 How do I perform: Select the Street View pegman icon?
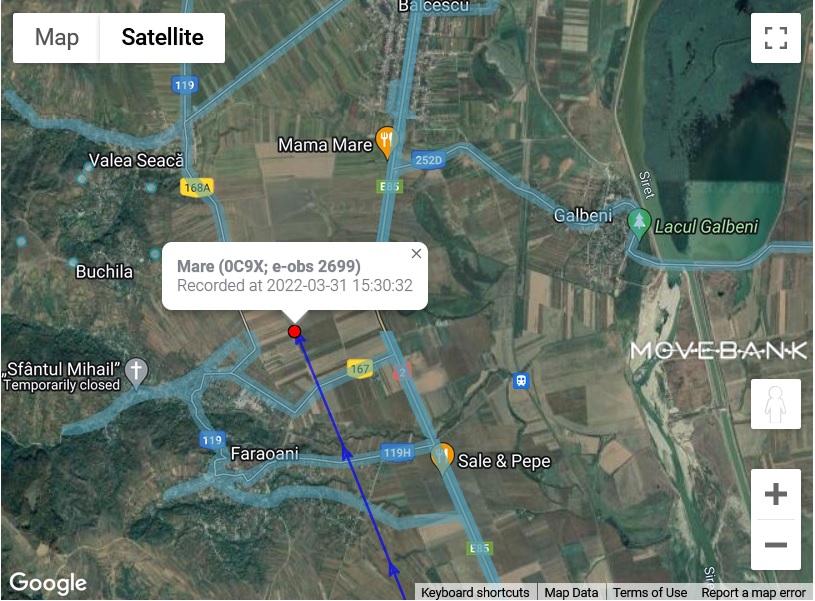[x=775, y=404]
